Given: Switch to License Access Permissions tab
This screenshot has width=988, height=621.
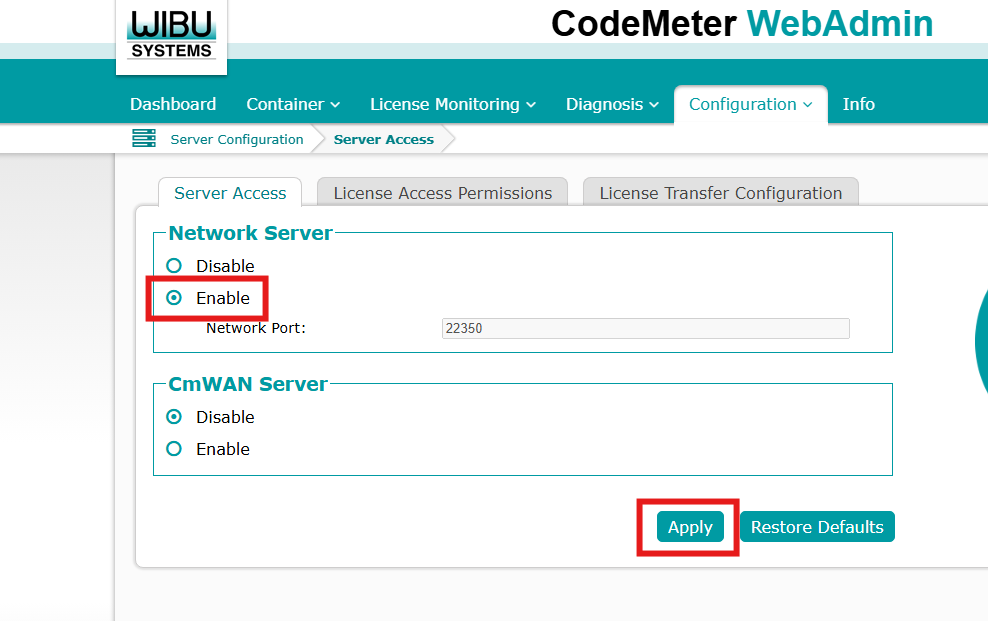Looking at the screenshot, I should click(442, 193).
